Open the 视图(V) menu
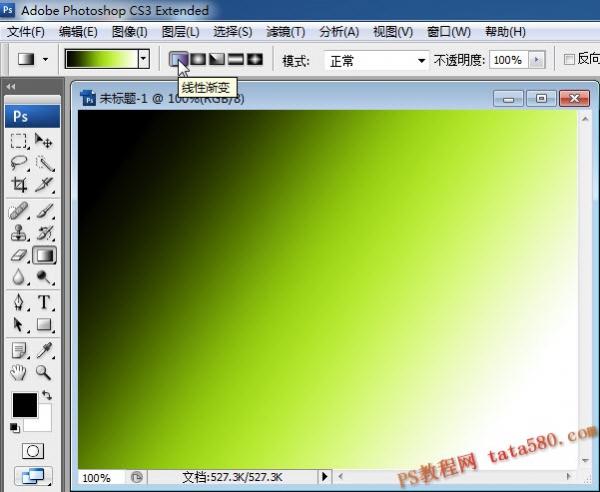This screenshot has height=492, width=600. coord(393,32)
